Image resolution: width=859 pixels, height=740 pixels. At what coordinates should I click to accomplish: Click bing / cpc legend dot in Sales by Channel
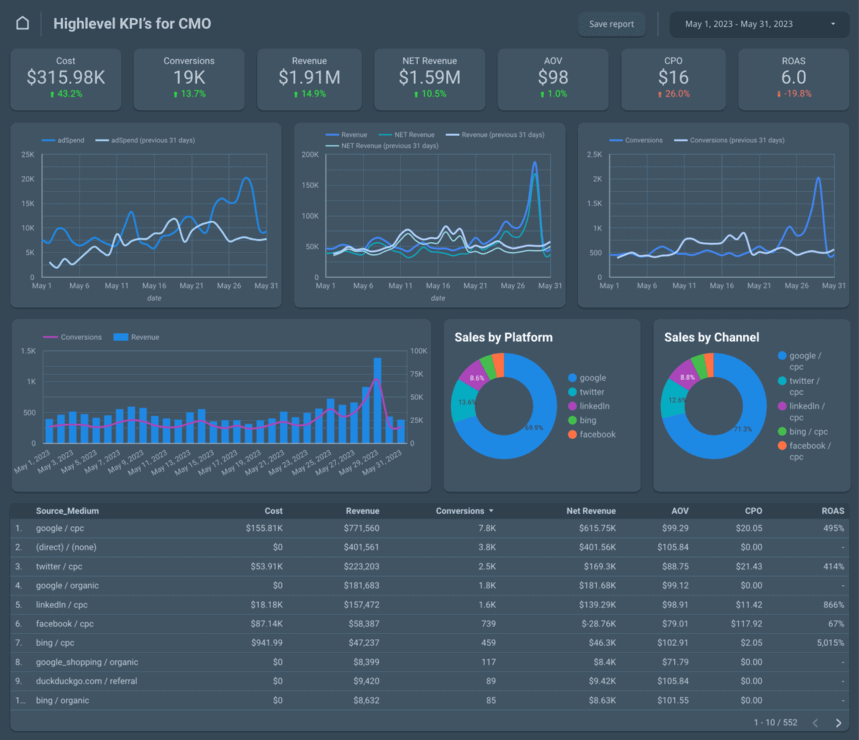(x=782, y=432)
